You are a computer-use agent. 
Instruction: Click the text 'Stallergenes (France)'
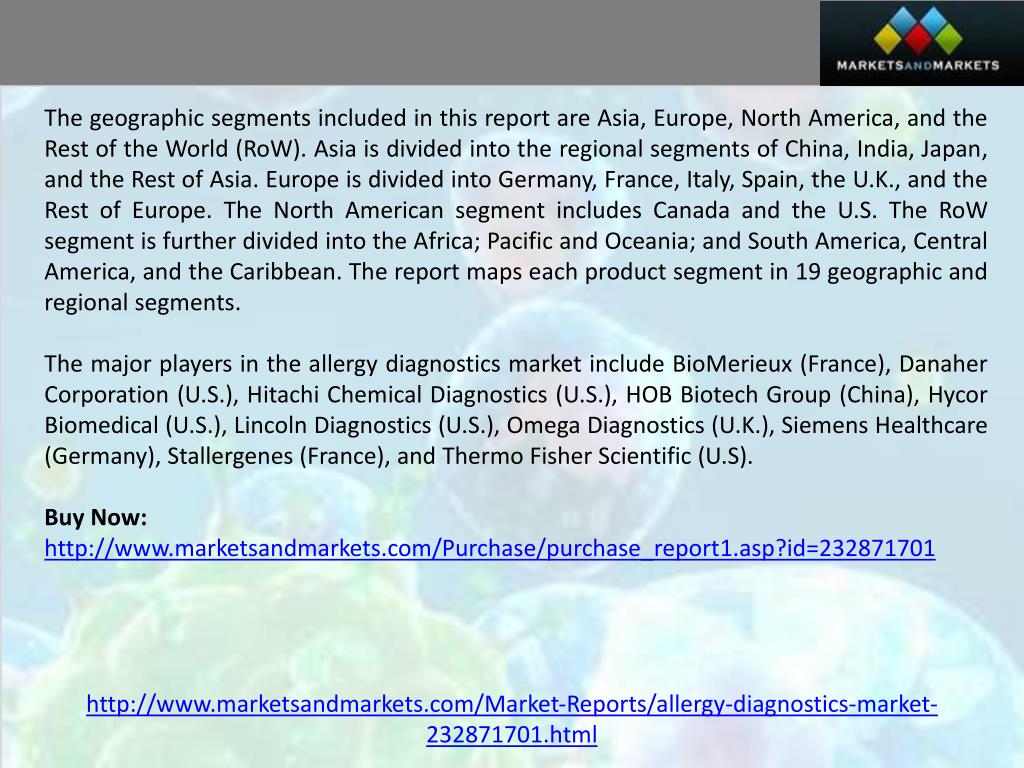pyautogui.click(x=275, y=456)
